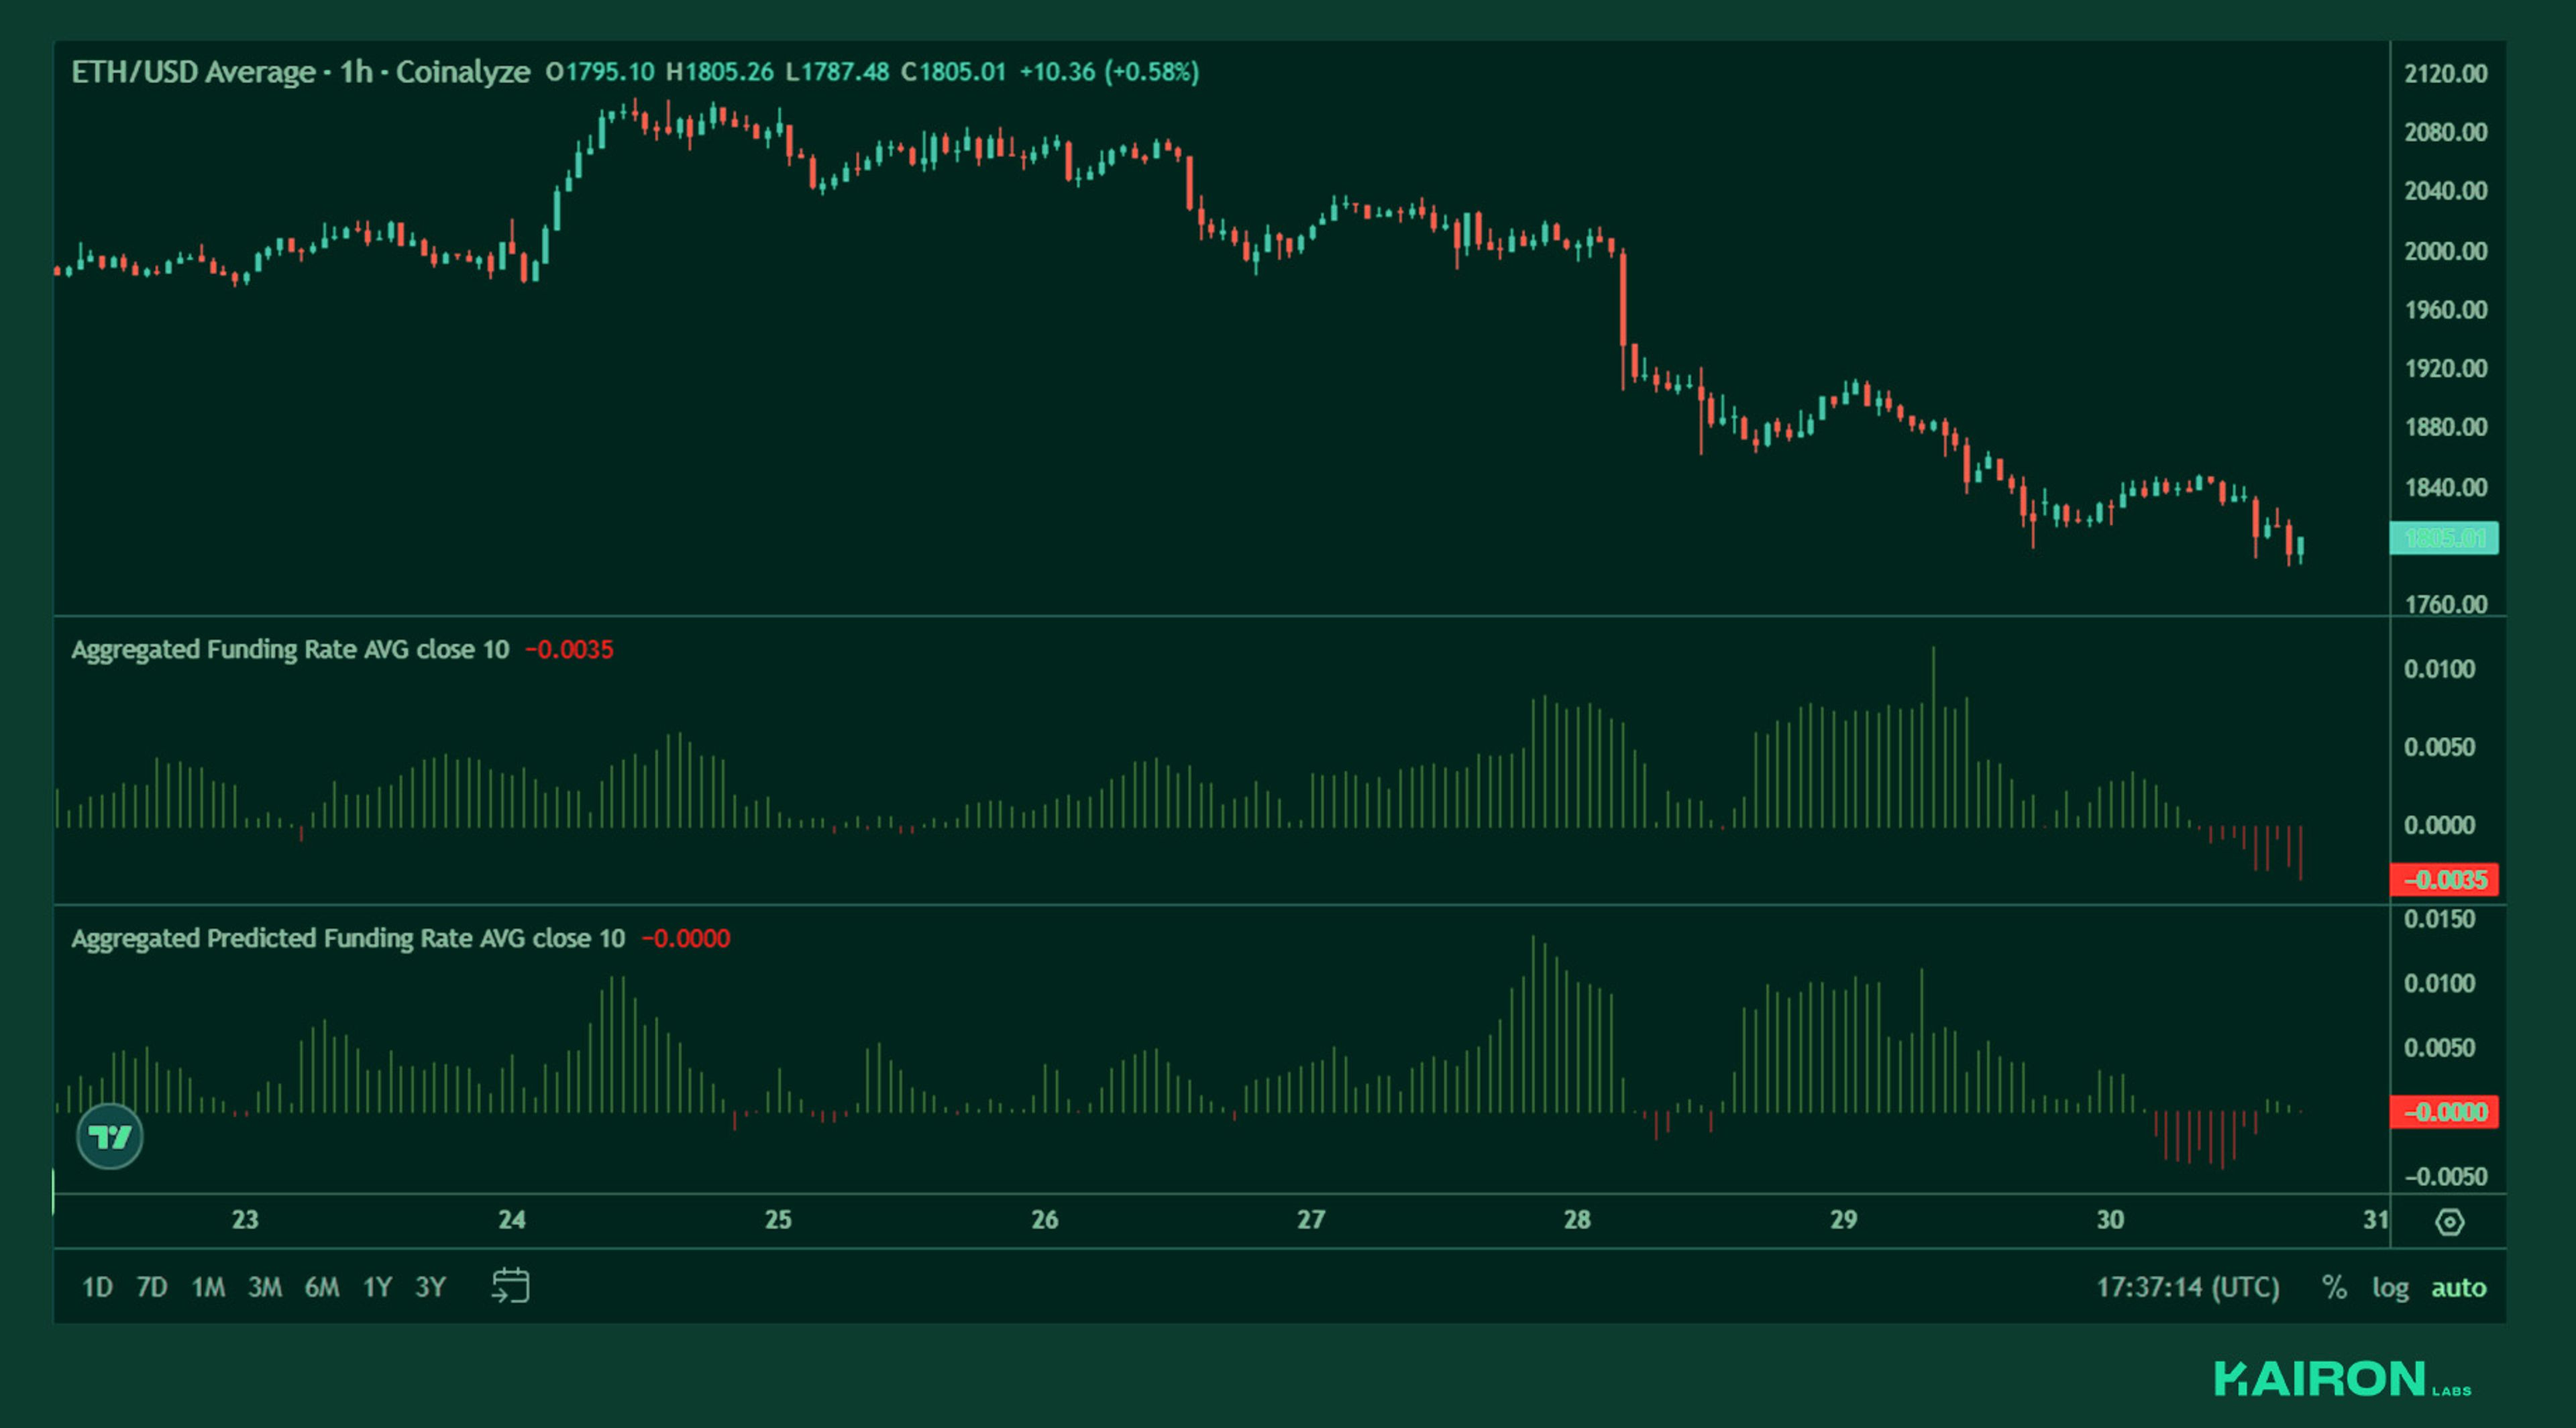Click Aggregated Predicted Funding Rate label

347,939
